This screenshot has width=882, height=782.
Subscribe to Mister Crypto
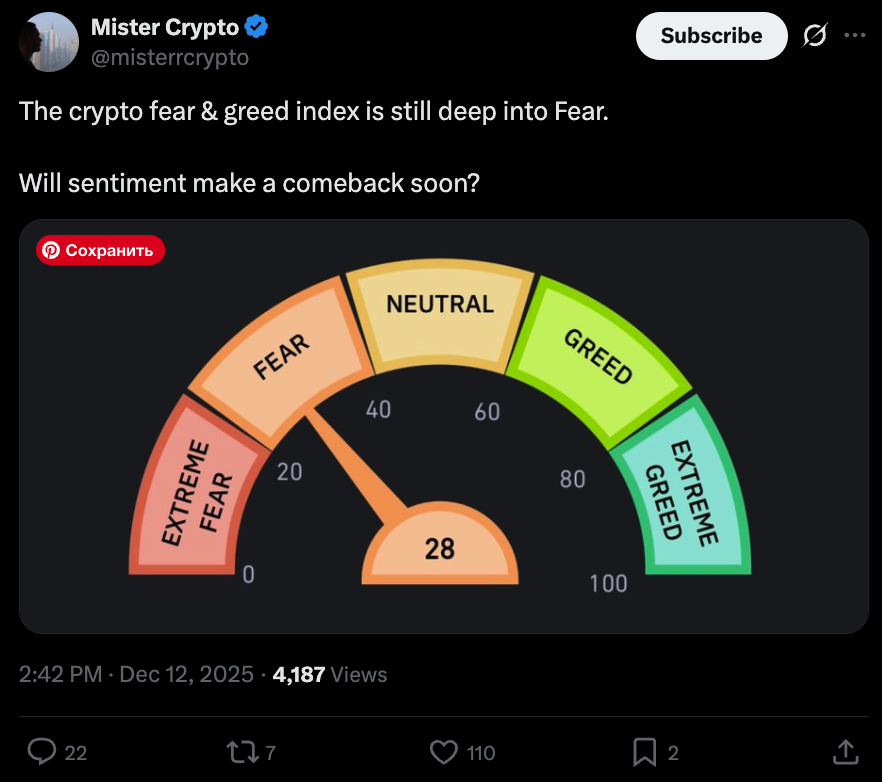pos(711,36)
